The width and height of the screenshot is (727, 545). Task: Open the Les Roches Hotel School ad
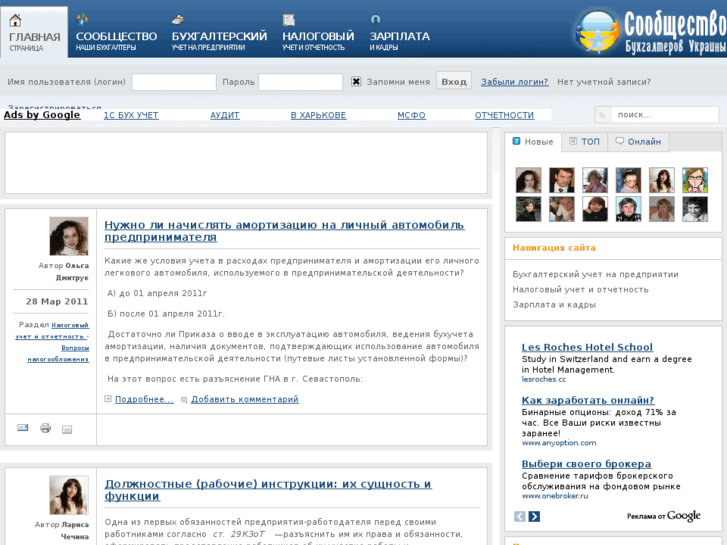(587, 347)
